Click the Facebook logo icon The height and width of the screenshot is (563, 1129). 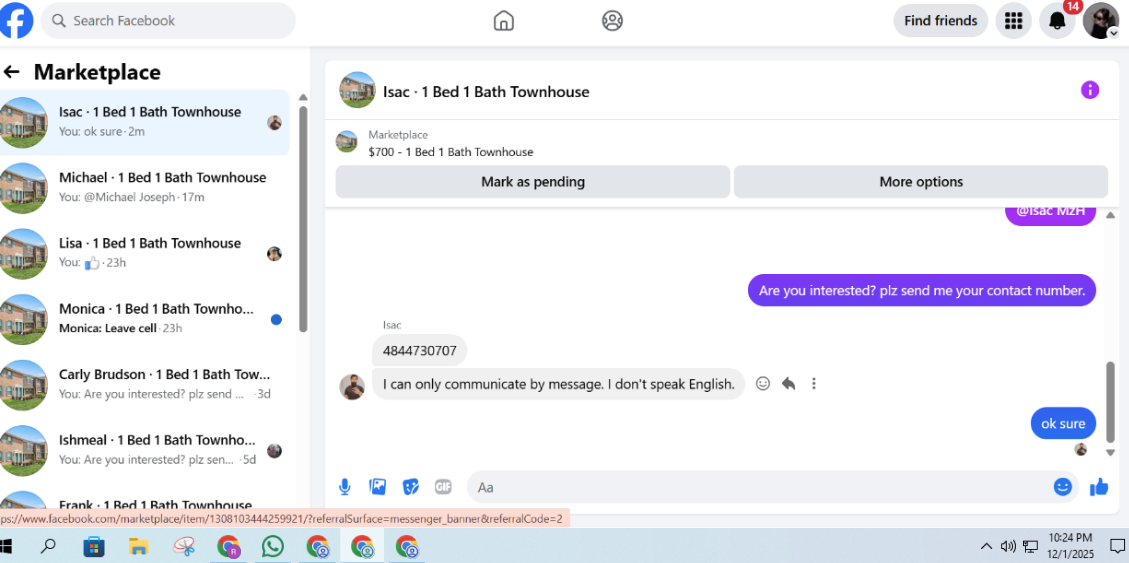(15, 20)
